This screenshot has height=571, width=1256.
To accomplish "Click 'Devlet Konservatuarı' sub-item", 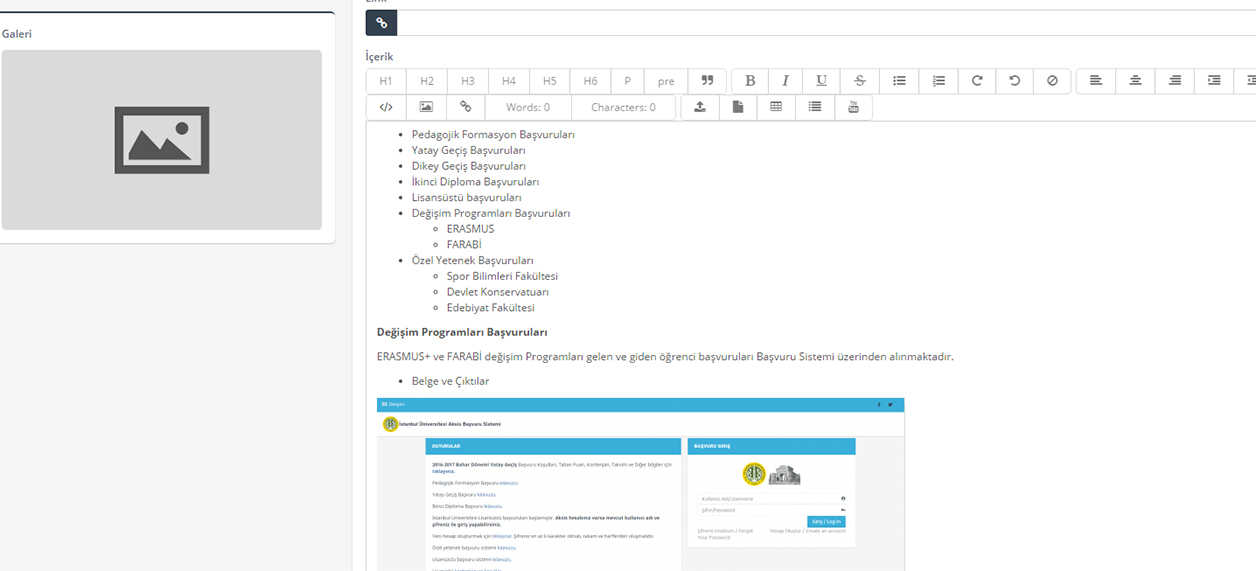I will (498, 292).
